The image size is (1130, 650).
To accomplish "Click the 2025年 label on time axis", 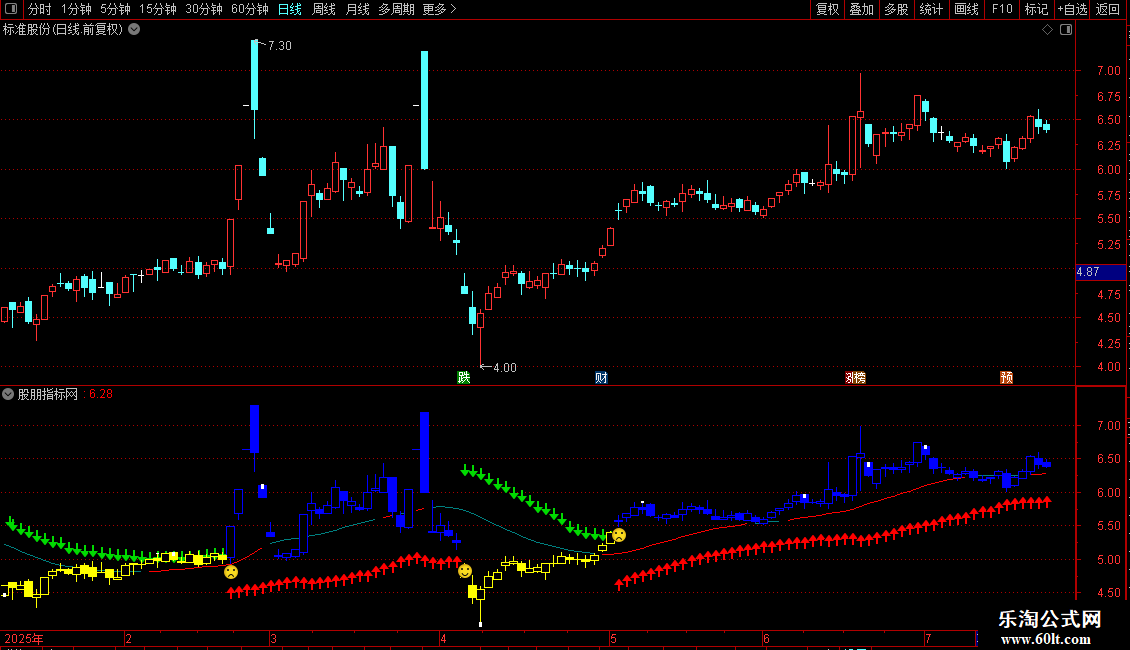I will [24, 638].
